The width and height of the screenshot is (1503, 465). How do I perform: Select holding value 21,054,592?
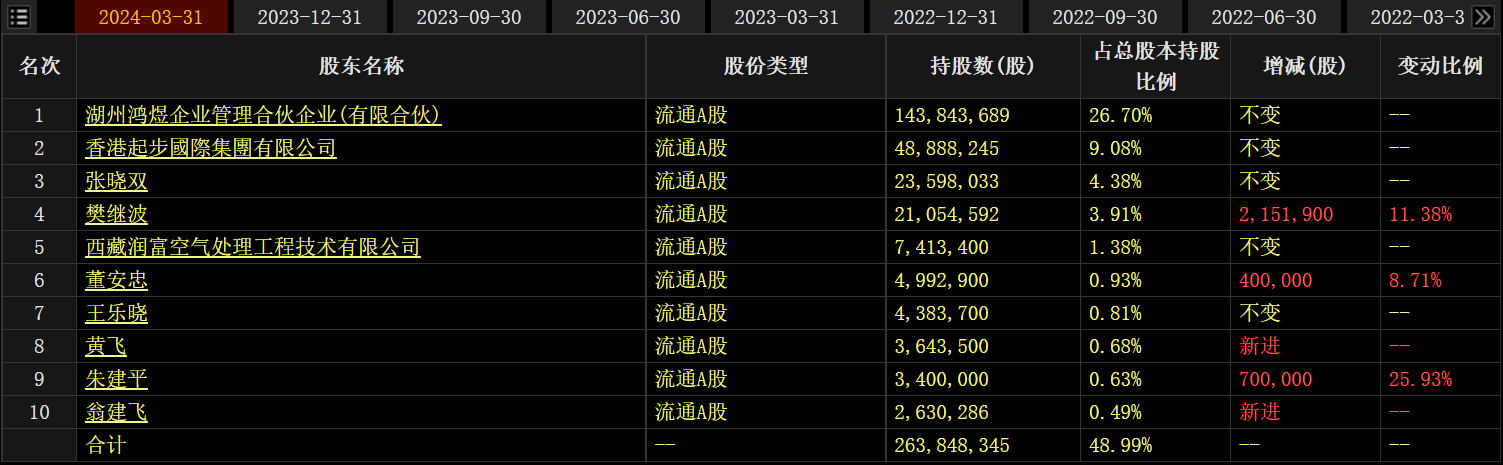(948, 214)
